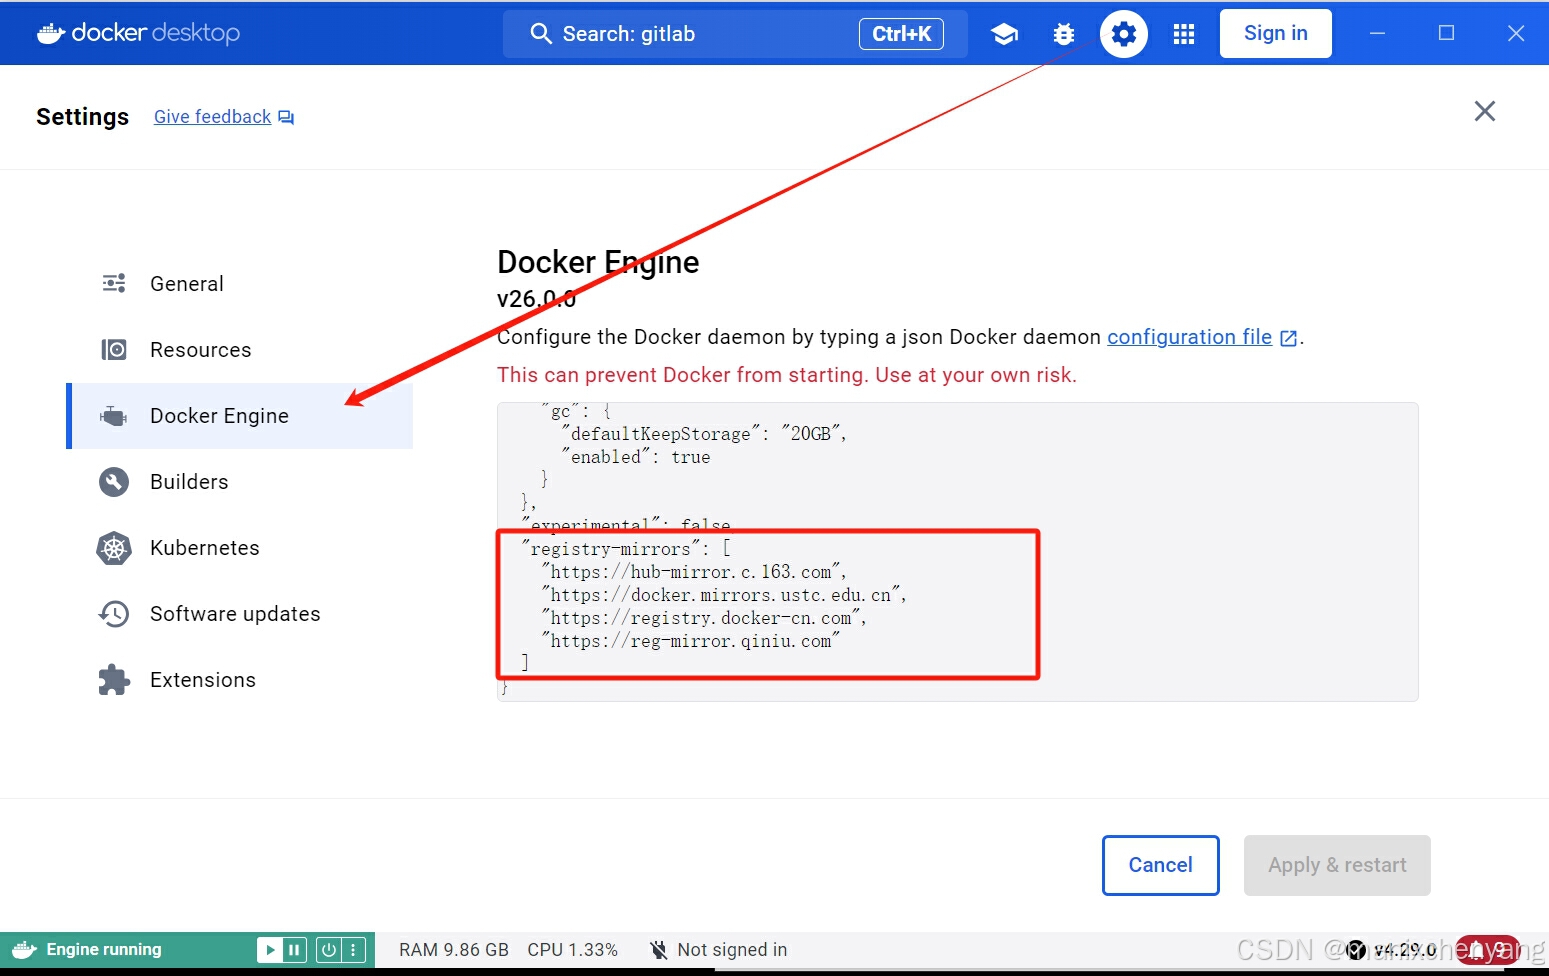1549x976 pixels.
Task: Click the Not signed in status
Action: [732, 950]
